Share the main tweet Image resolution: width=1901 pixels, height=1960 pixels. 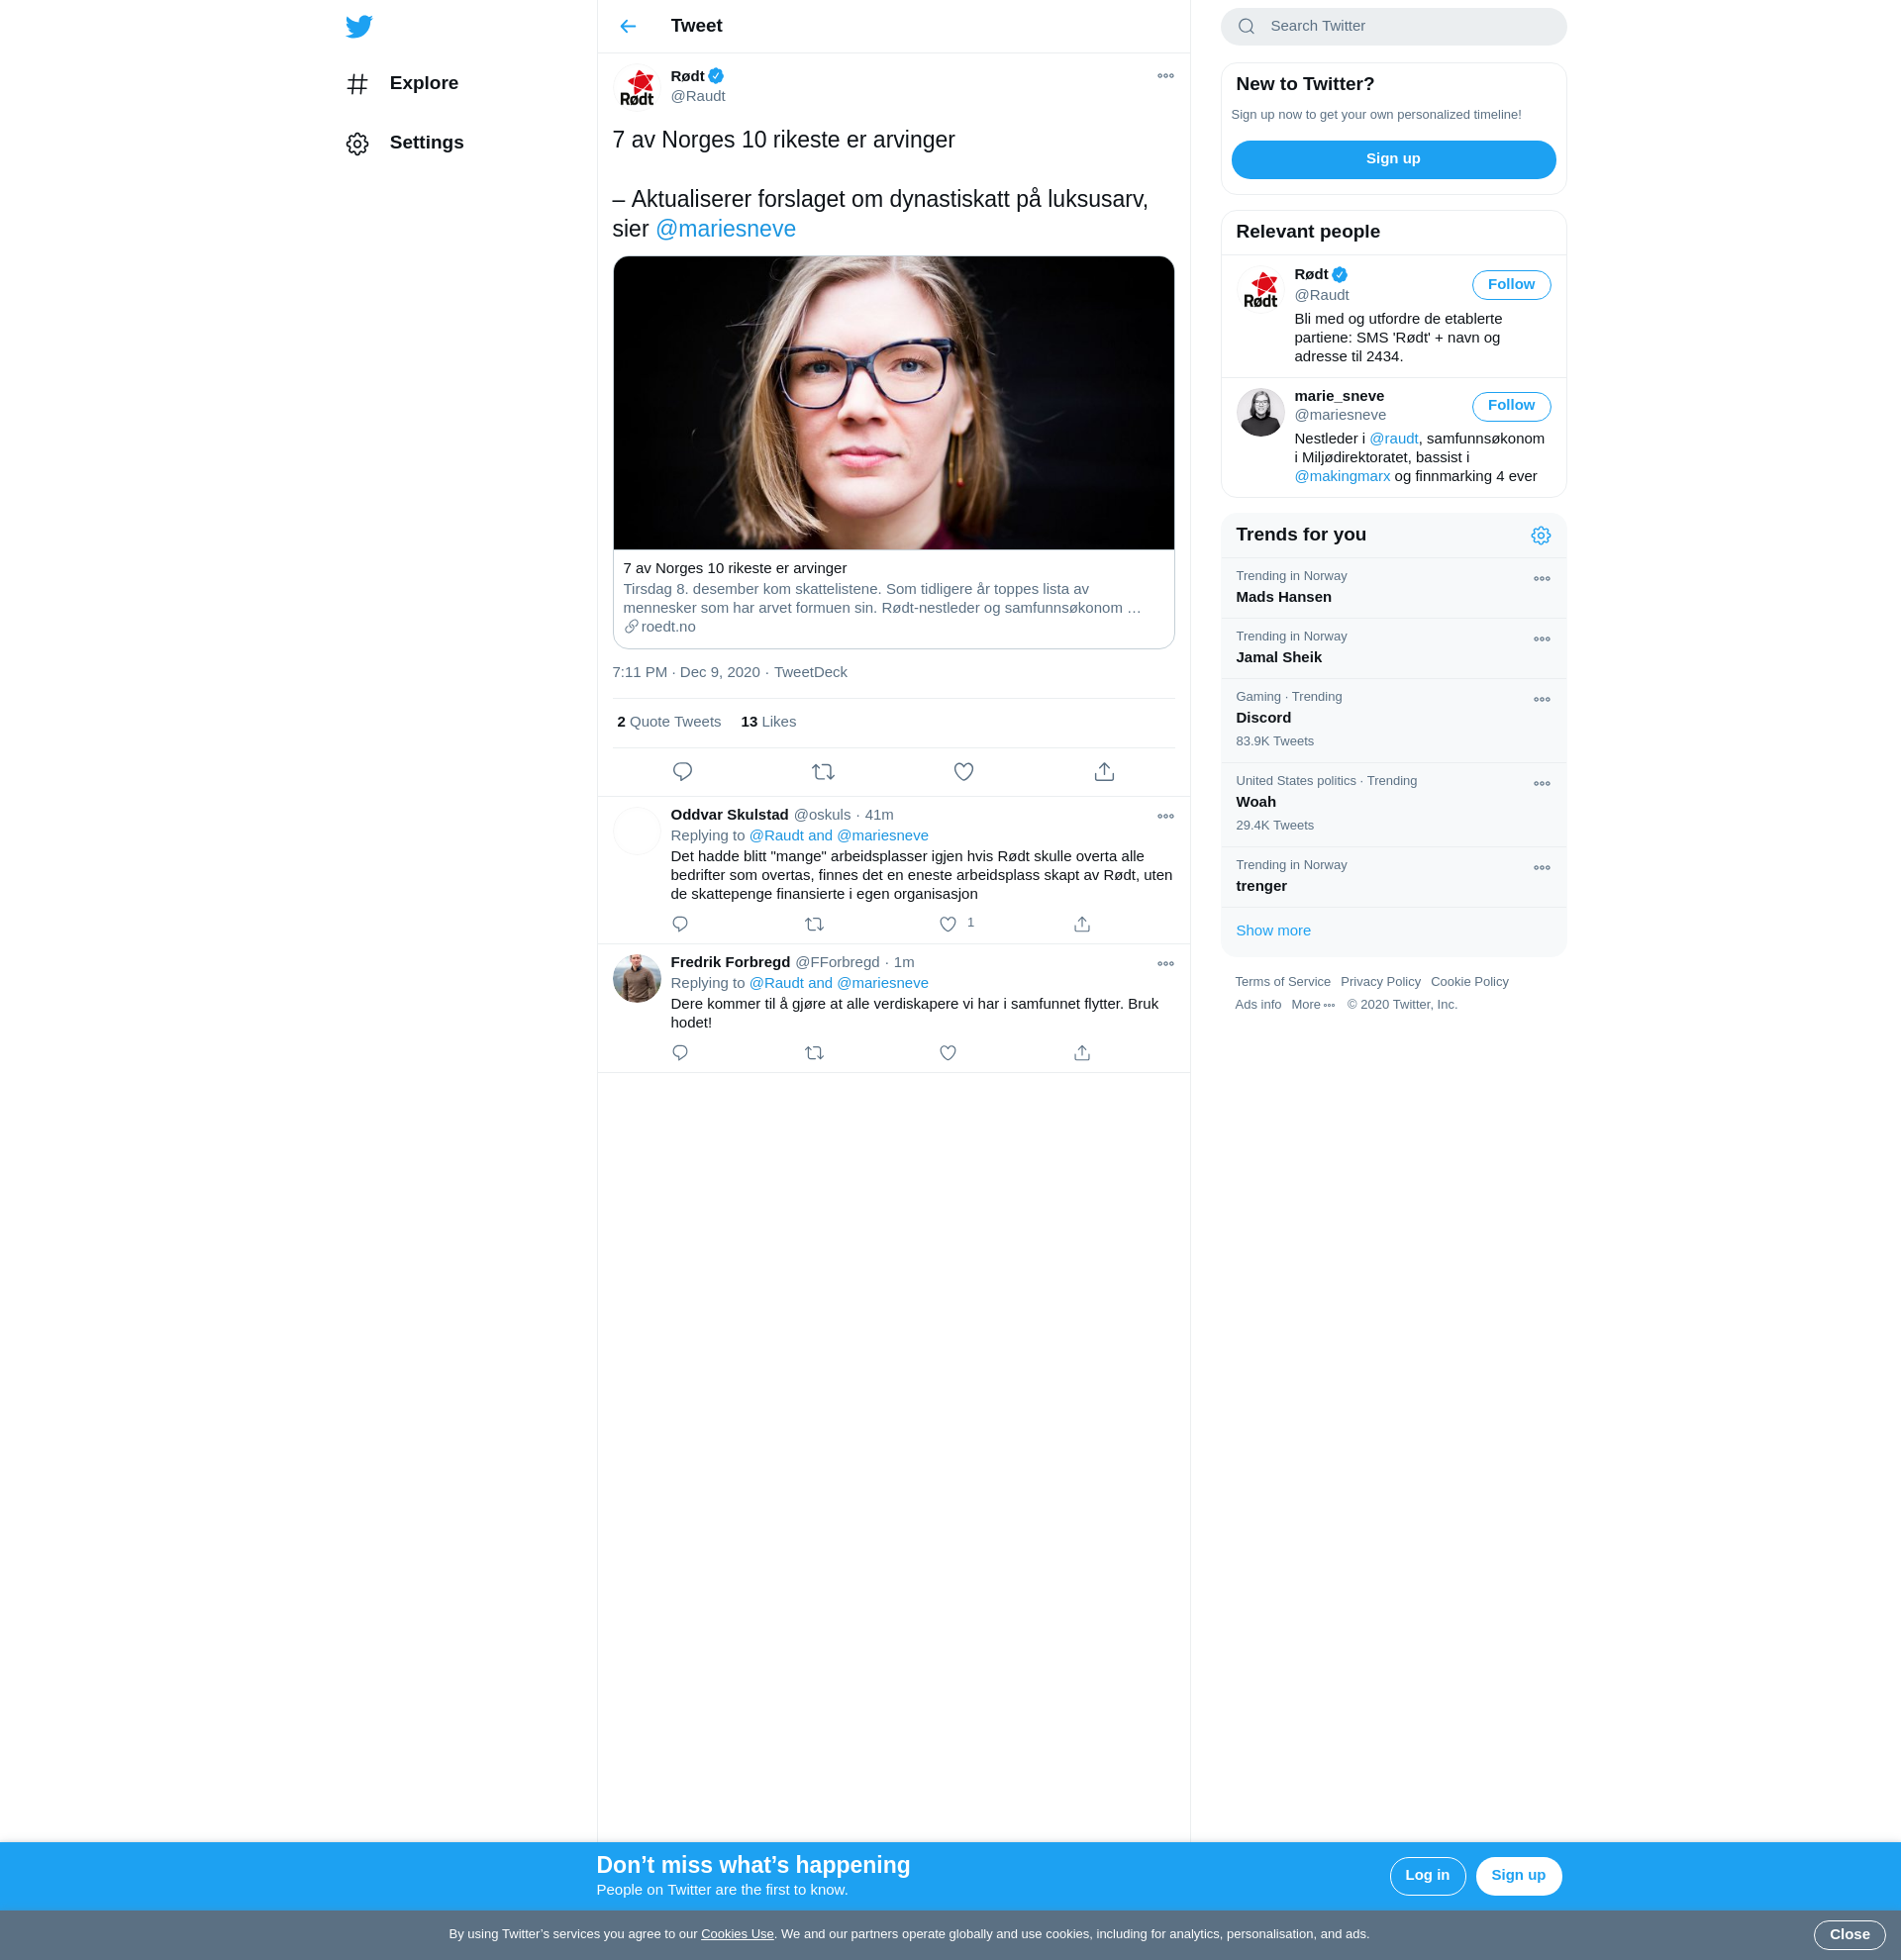(x=1104, y=772)
